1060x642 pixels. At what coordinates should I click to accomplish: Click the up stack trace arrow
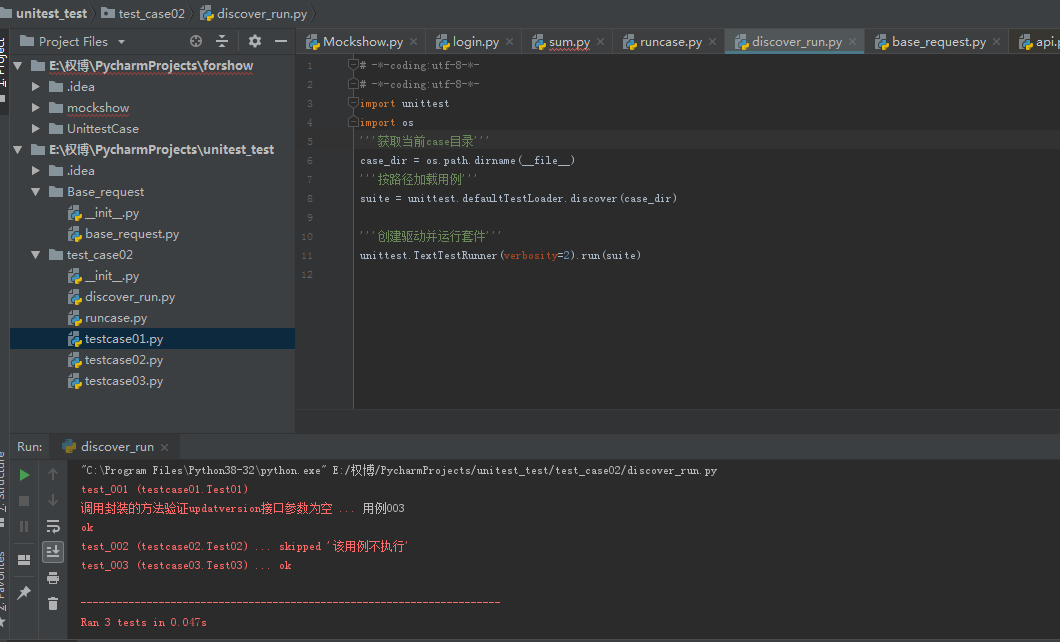pos(53,474)
